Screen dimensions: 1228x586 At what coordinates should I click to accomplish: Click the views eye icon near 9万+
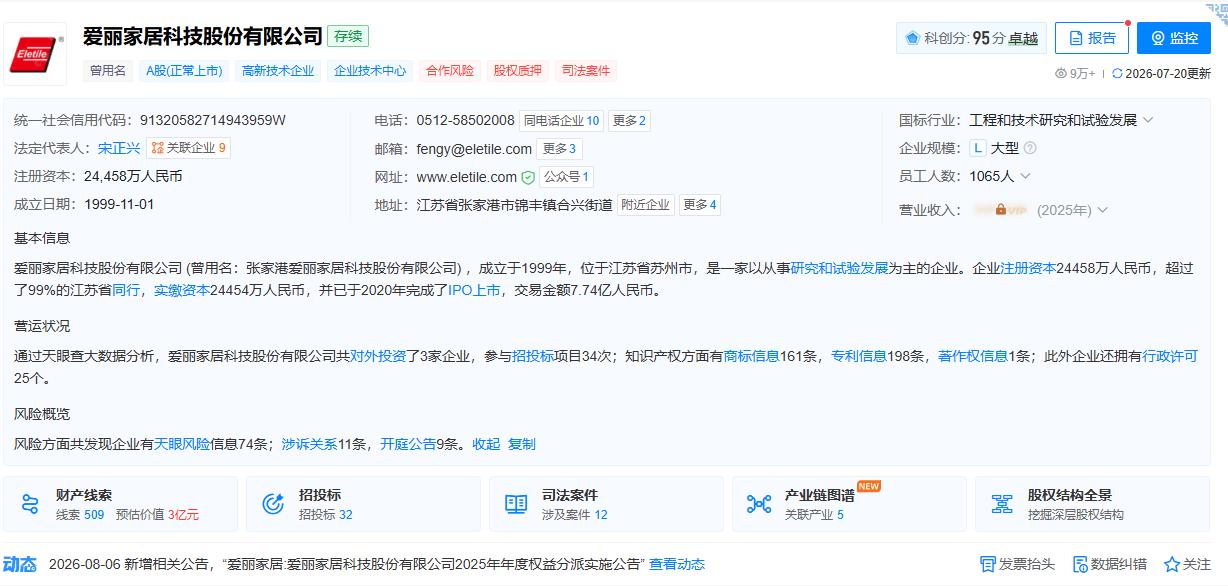click(x=1061, y=73)
